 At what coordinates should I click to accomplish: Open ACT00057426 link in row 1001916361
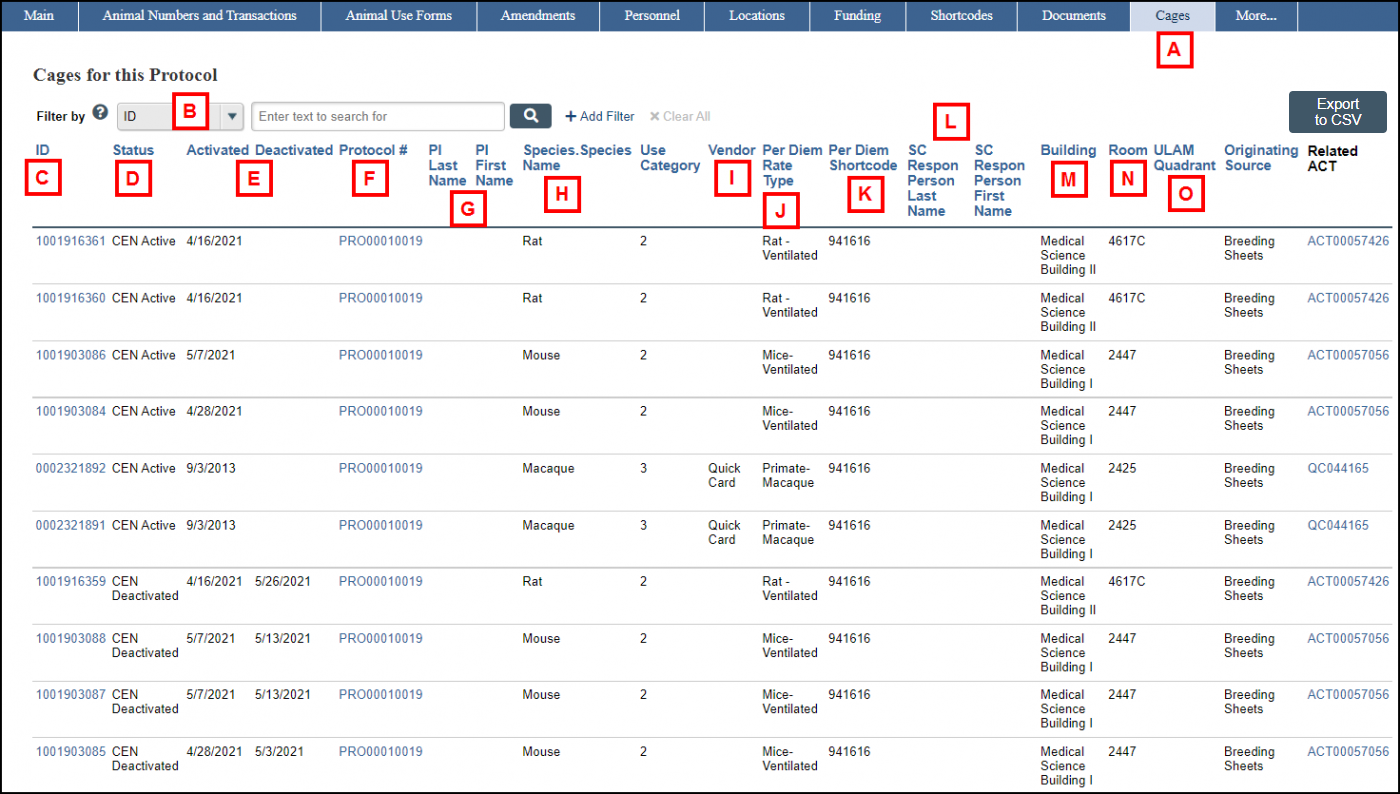tap(1348, 241)
